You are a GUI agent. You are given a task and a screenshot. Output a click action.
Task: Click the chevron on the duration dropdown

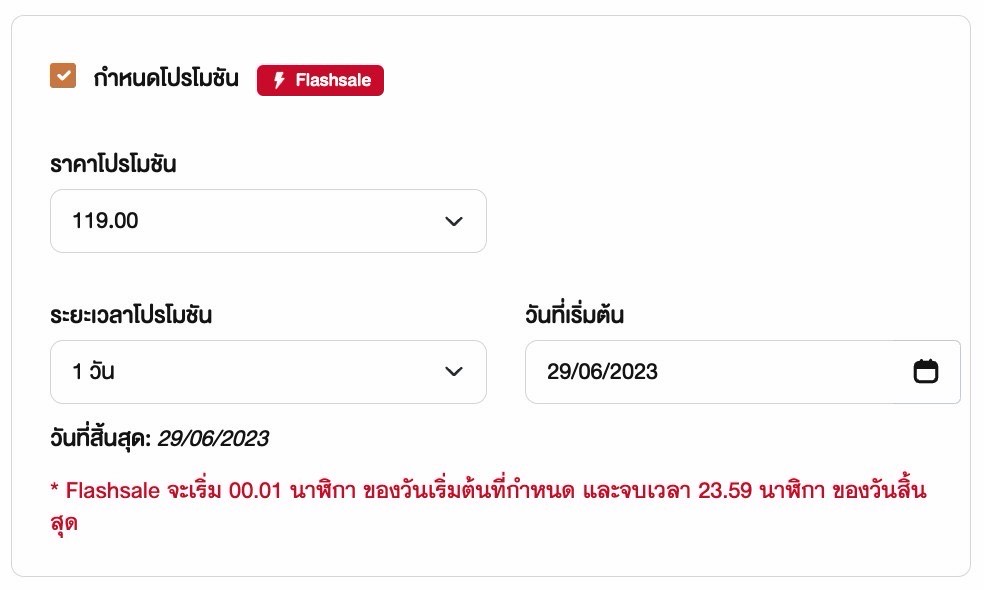[454, 371]
